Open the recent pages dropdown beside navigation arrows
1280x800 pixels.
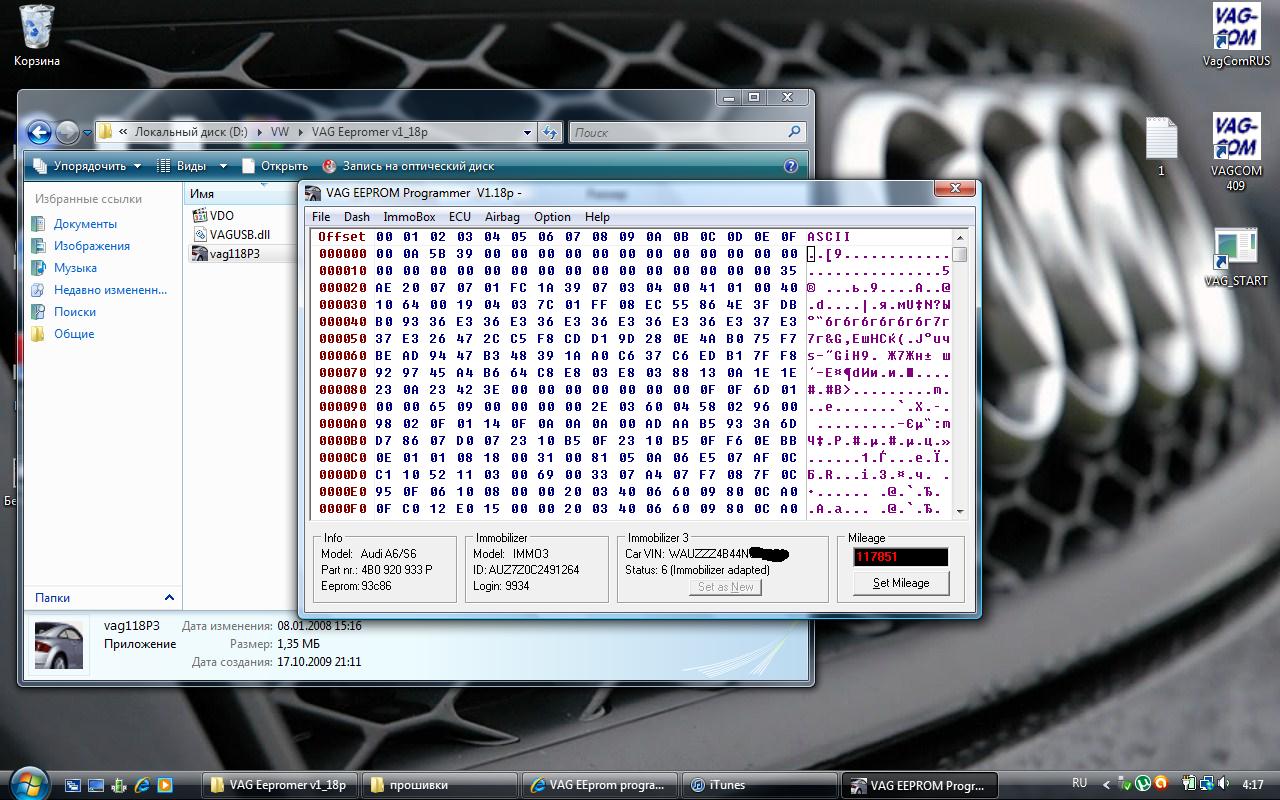coord(88,132)
